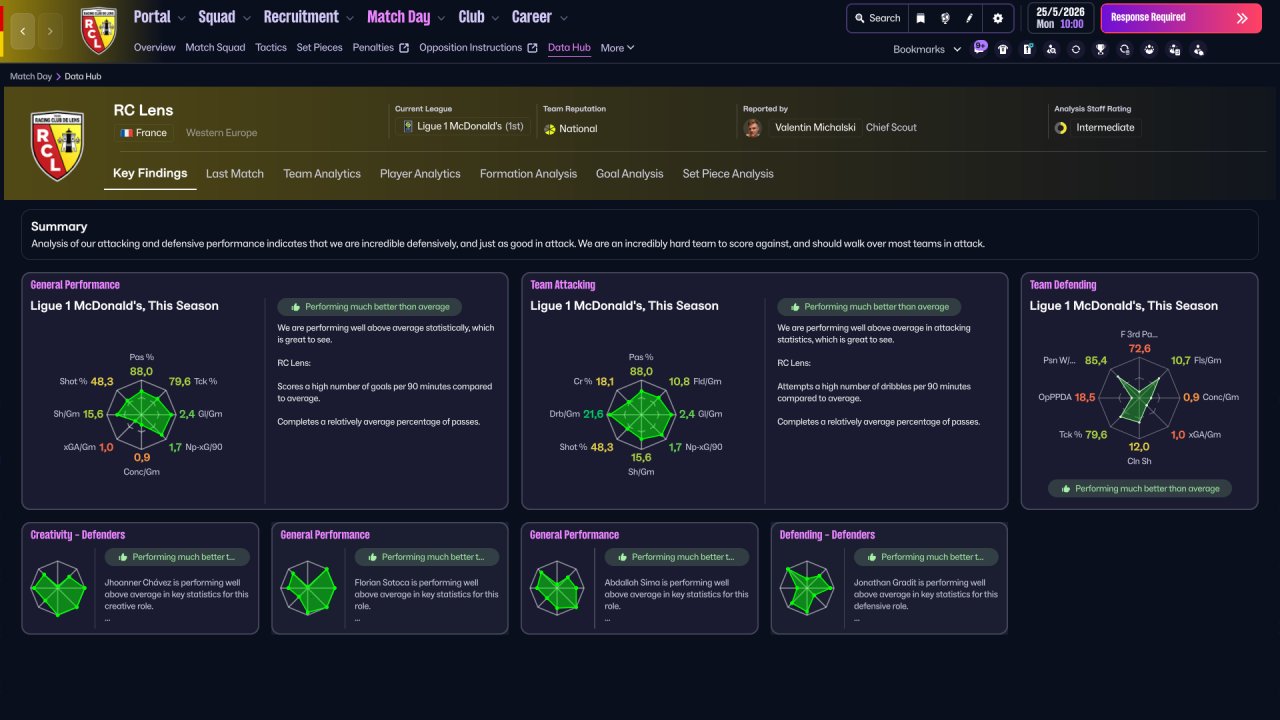Click the National reputation icon
1280x720 pixels.
549,129
